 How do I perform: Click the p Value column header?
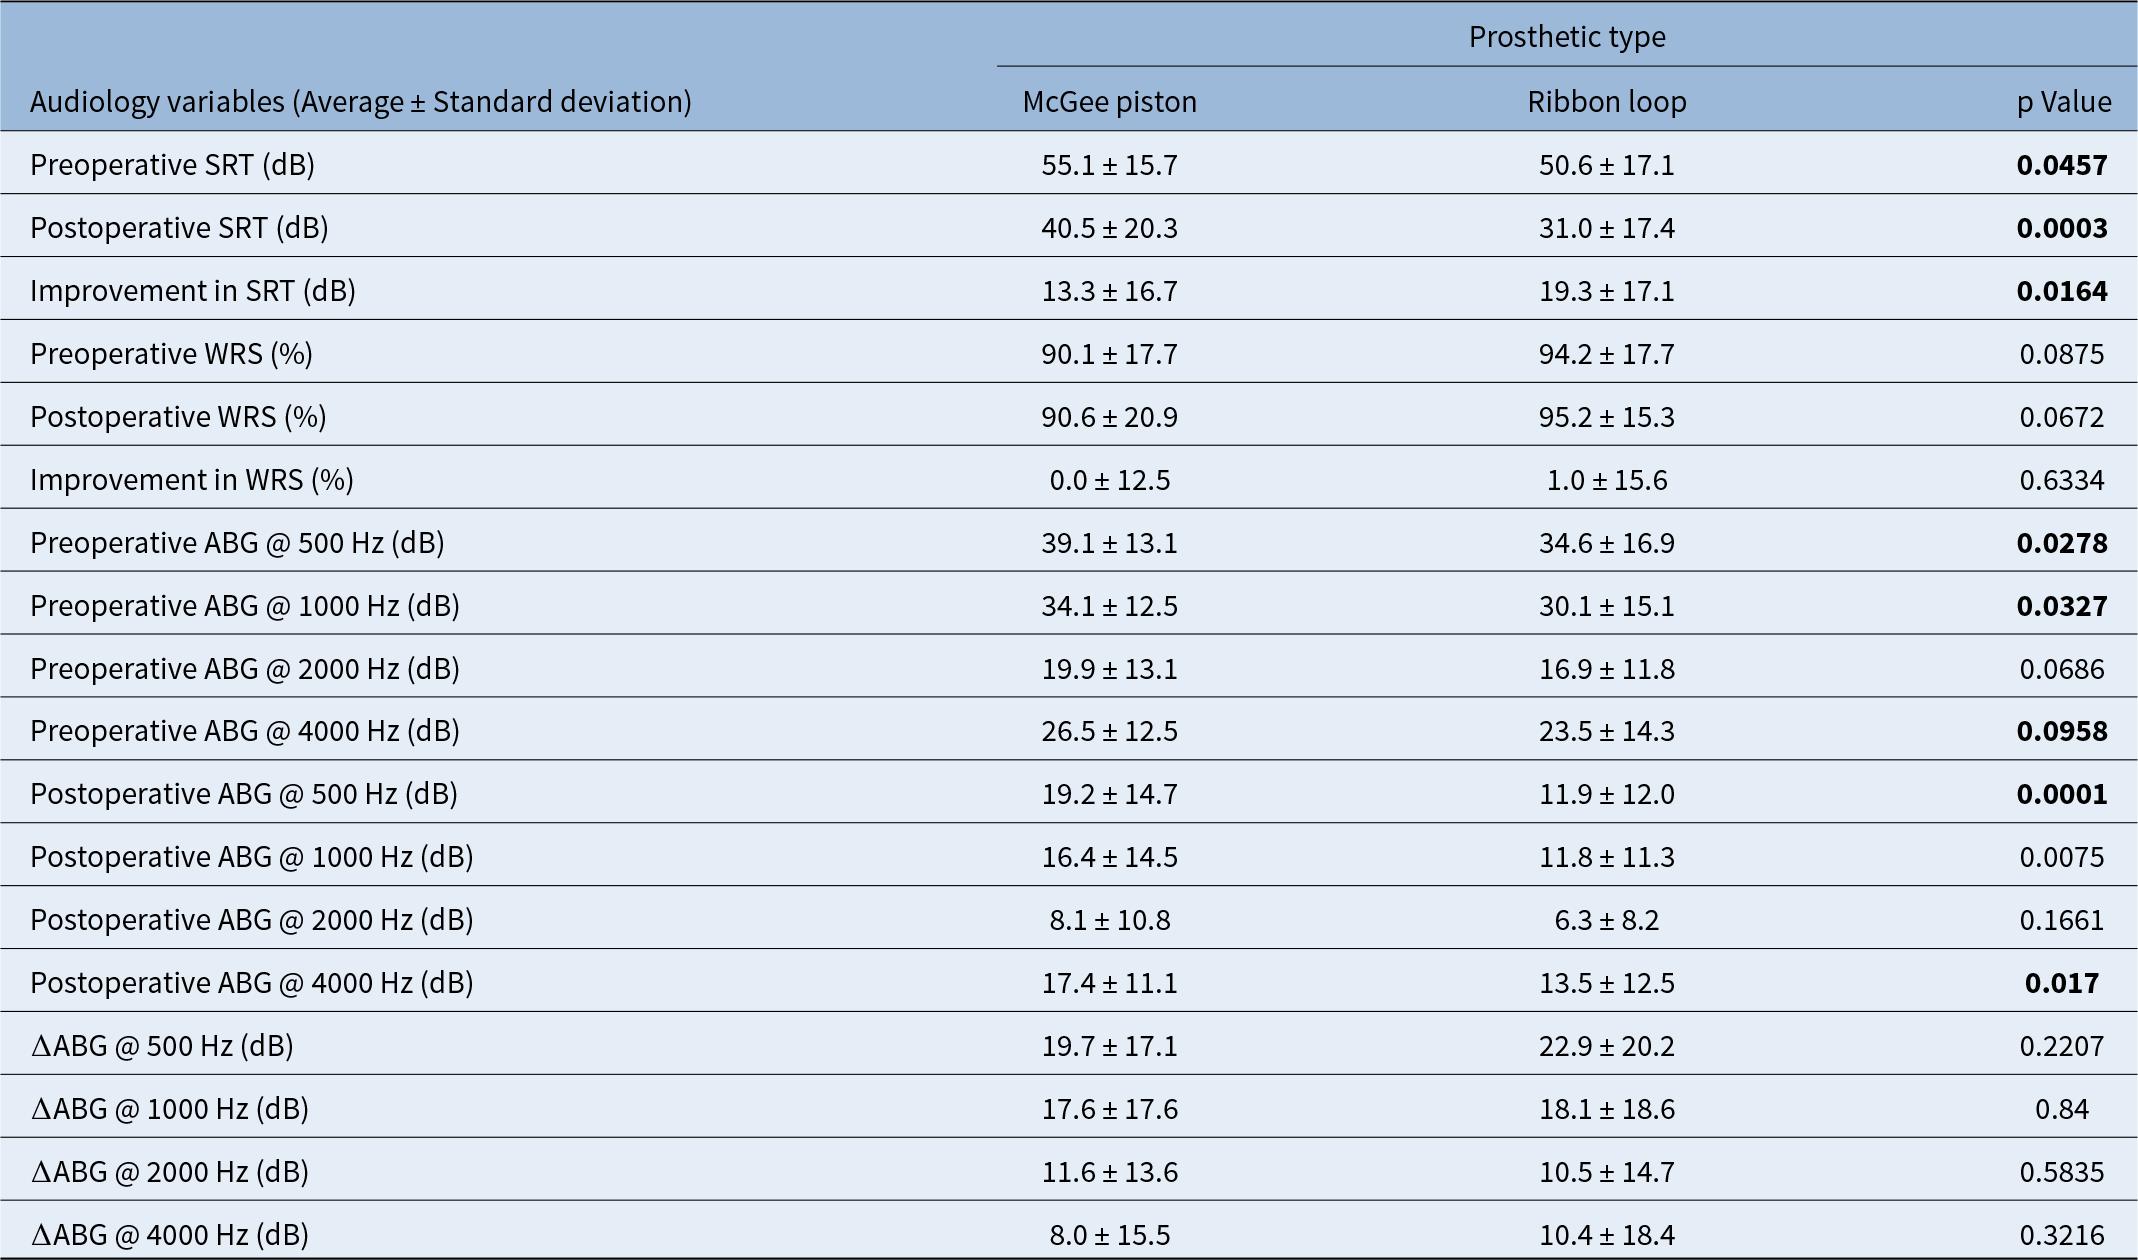pyautogui.click(x=2063, y=102)
